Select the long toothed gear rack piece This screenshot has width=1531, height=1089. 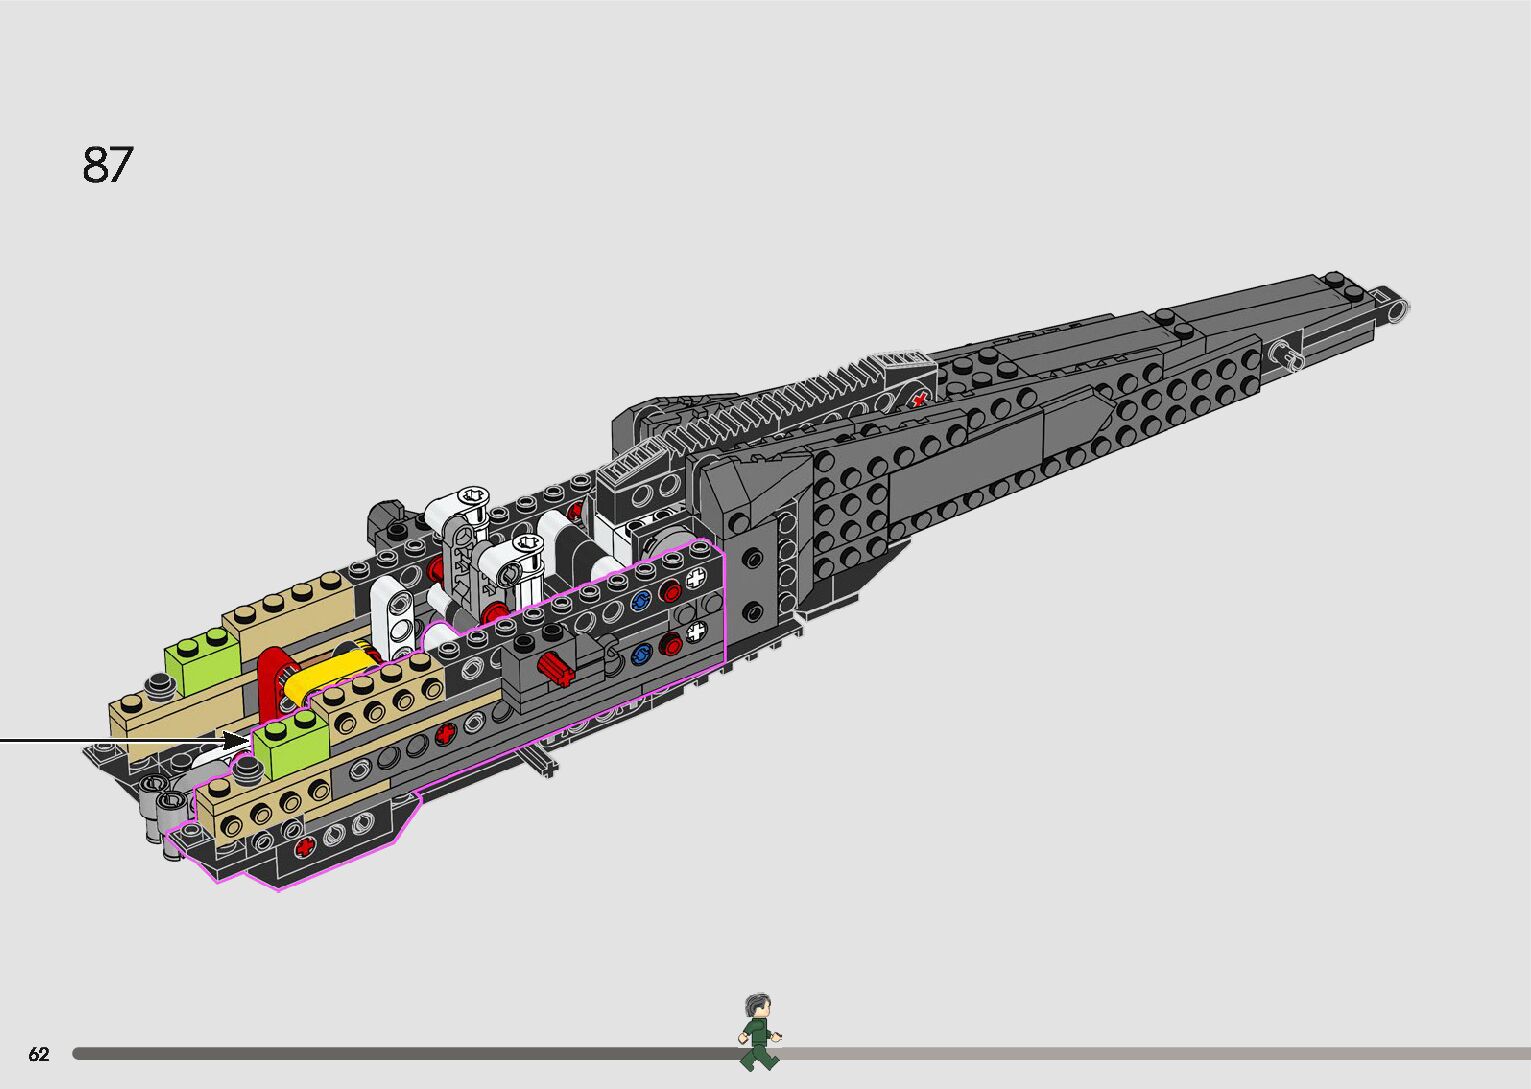tap(790, 405)
